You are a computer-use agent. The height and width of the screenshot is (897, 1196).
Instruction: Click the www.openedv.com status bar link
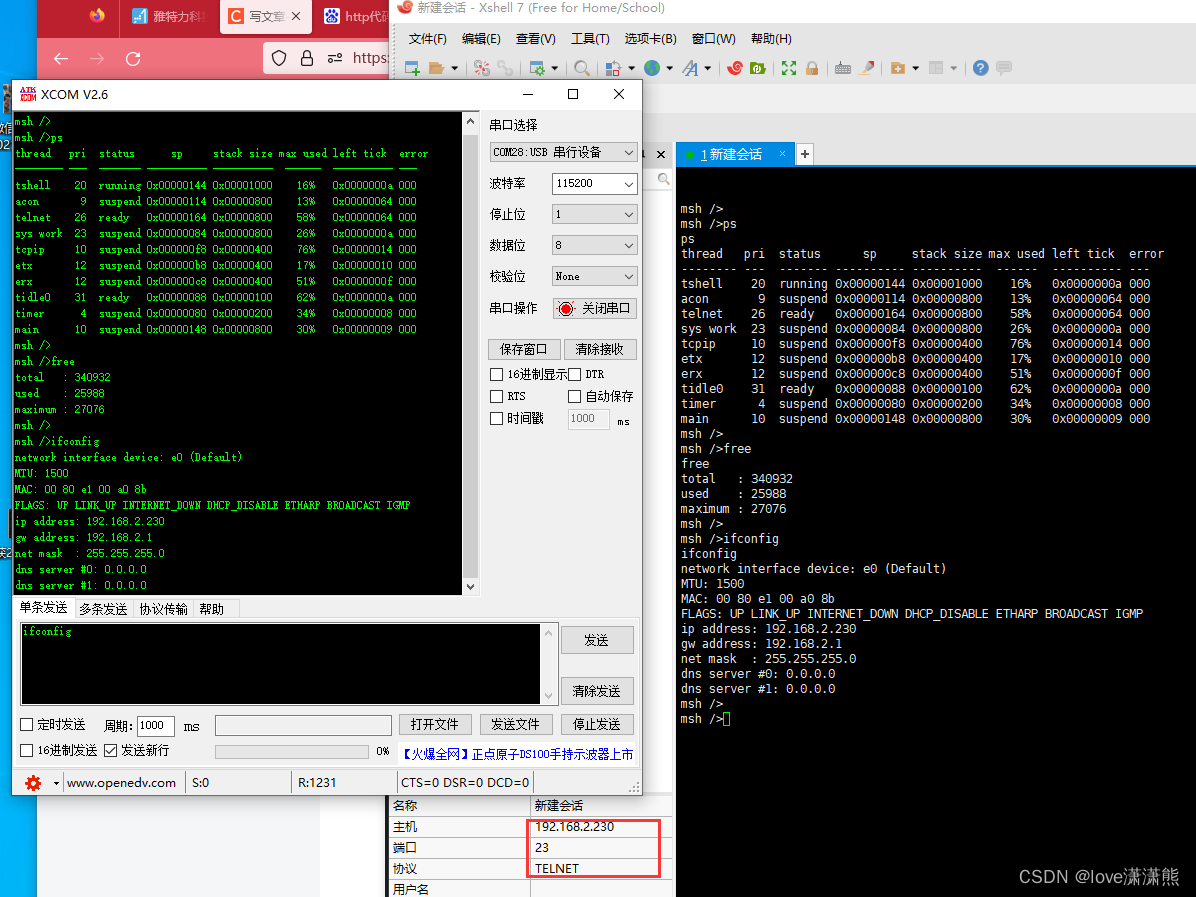tap(121, 783)
